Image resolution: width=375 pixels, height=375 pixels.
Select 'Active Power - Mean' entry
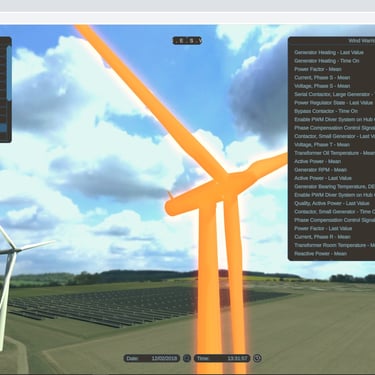click(317, 161)
